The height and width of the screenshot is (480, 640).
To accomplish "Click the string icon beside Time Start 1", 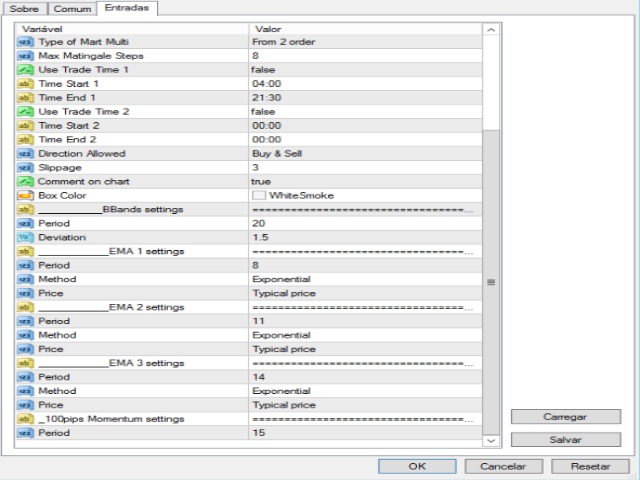I will click(x=25, y=84).
